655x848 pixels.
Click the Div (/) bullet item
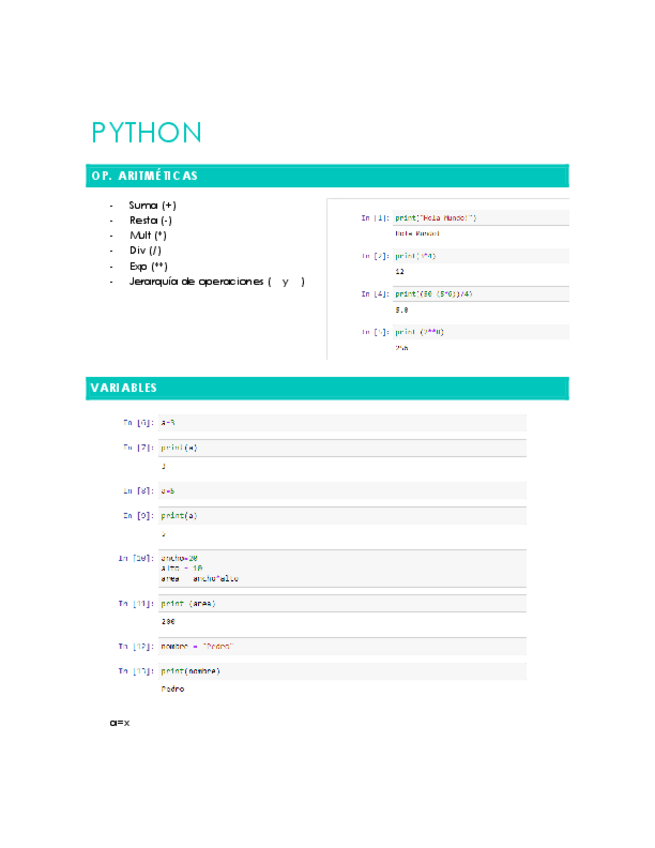tap(145, 250)
